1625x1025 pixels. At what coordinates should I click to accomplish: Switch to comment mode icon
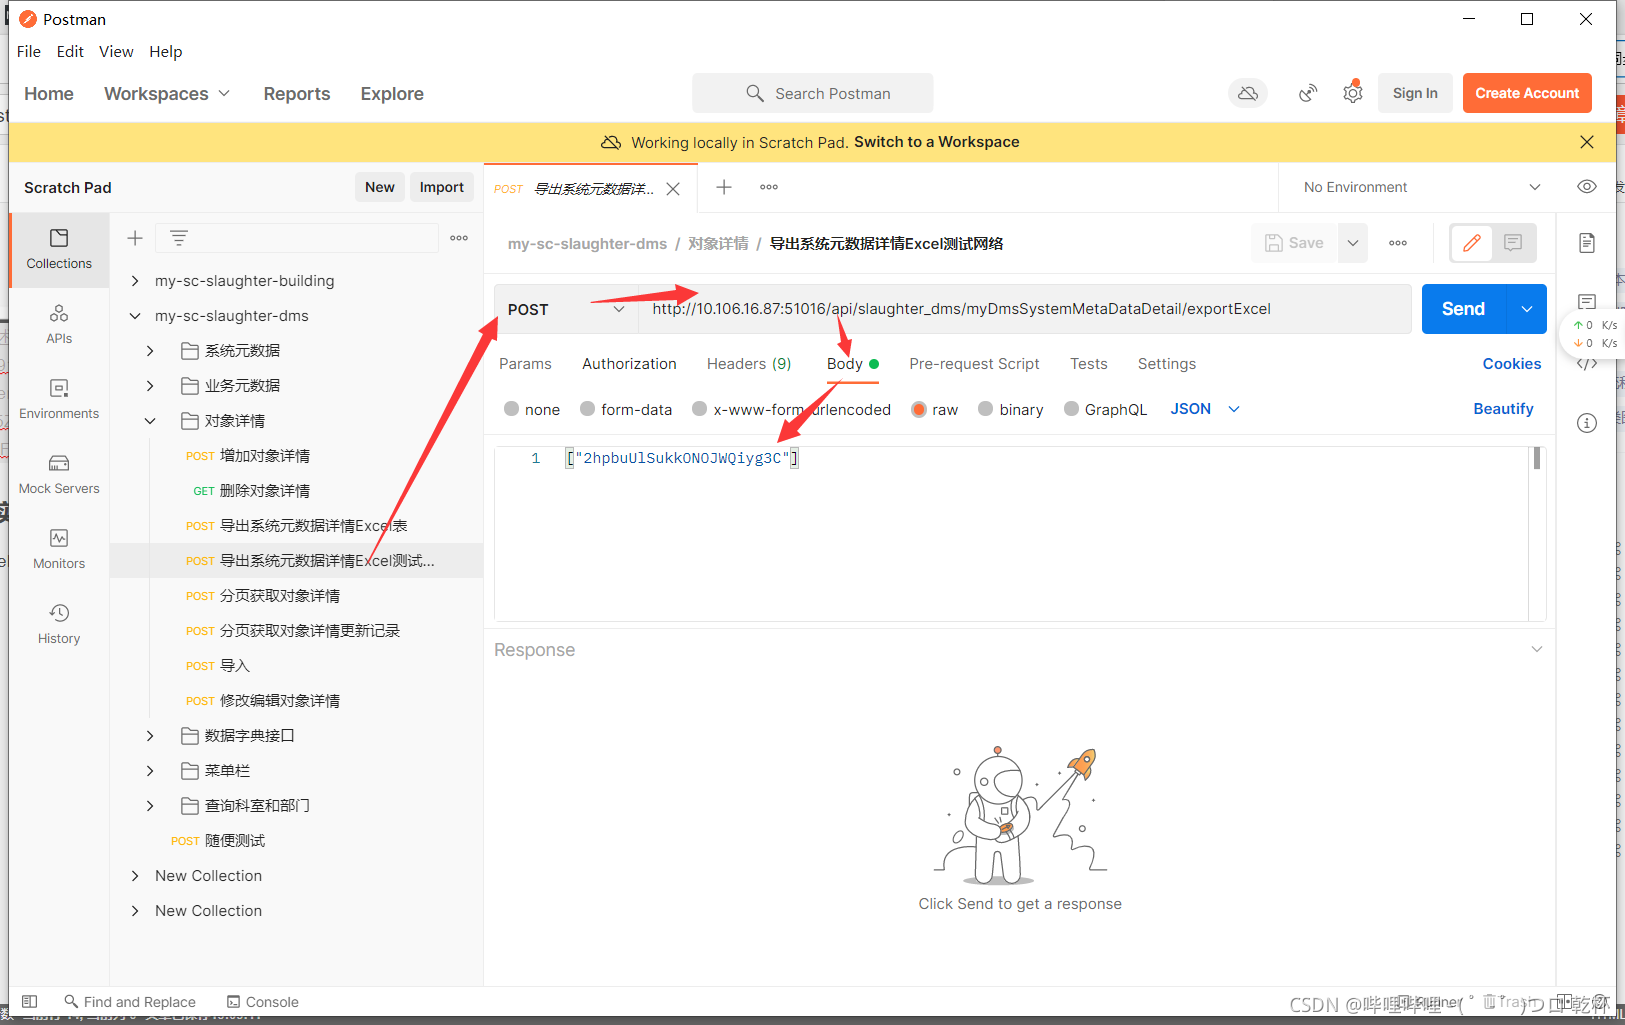pos(1513,243)
